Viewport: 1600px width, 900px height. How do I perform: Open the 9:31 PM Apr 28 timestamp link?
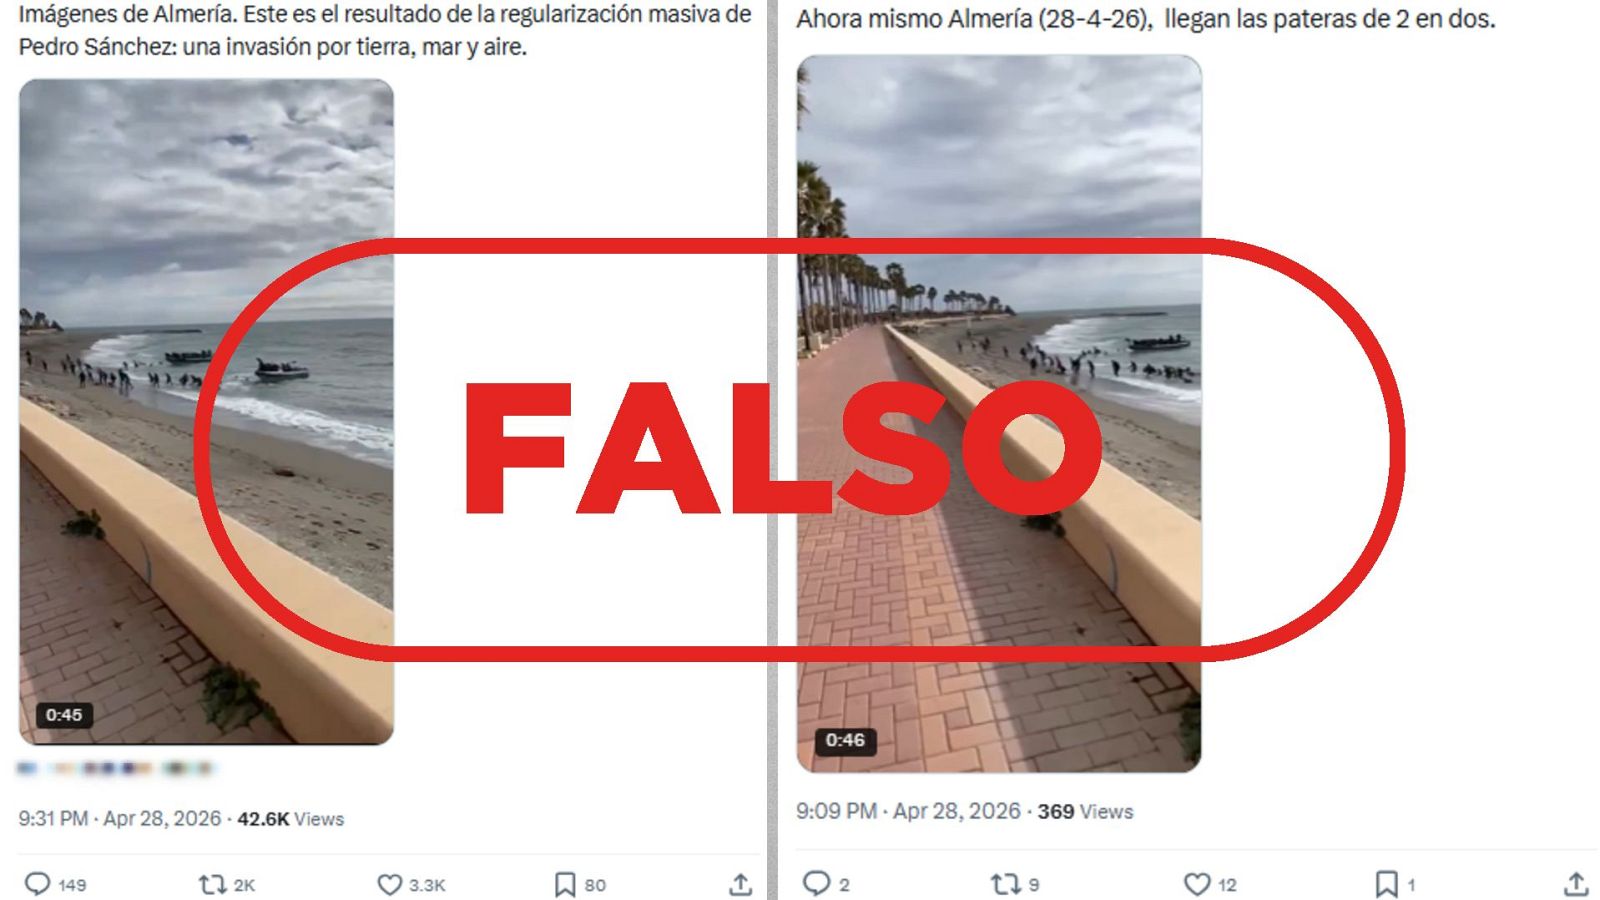(x=120, y=818)
